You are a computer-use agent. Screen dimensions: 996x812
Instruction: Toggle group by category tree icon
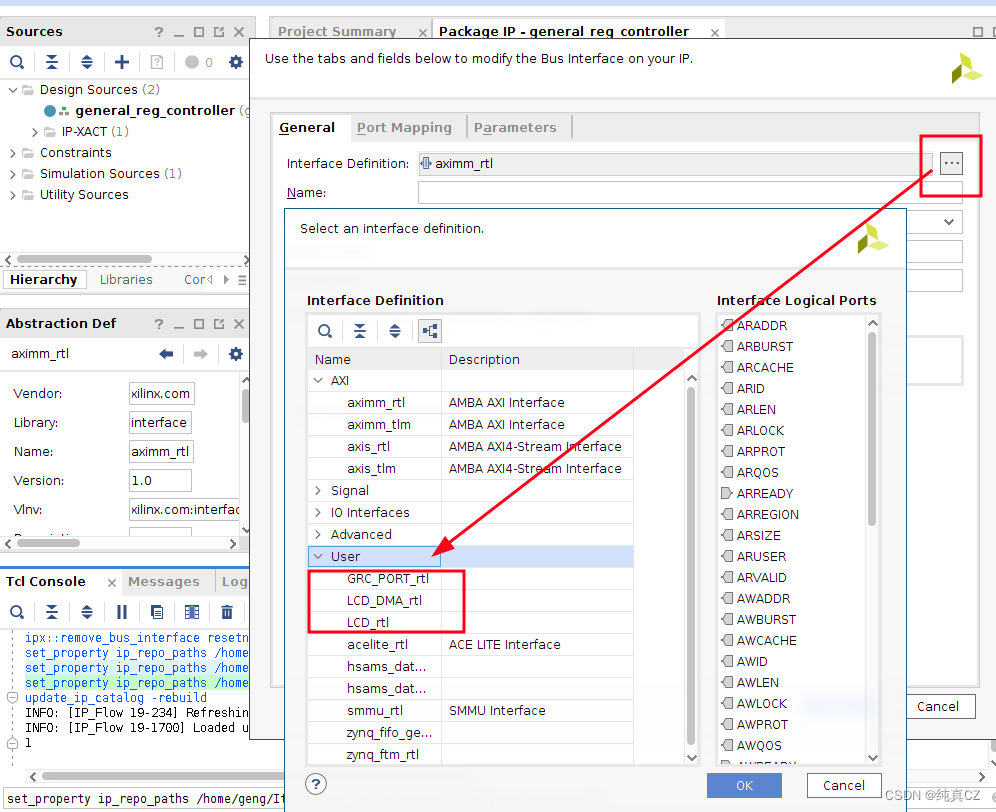point(430,331)
